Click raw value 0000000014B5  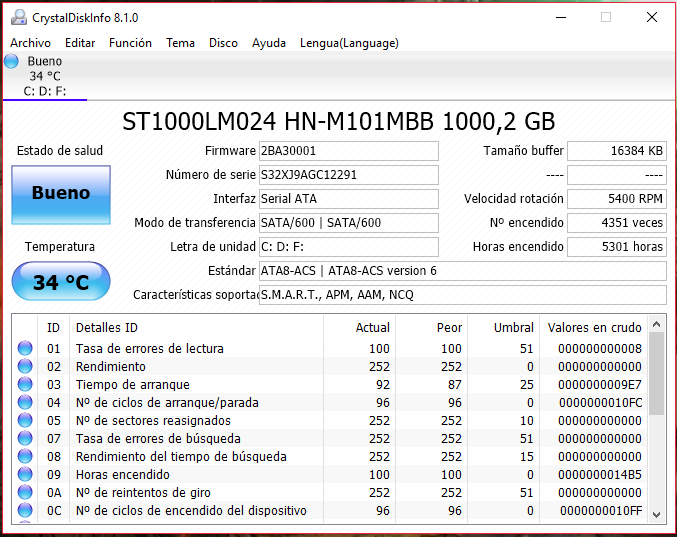(600, 474)
